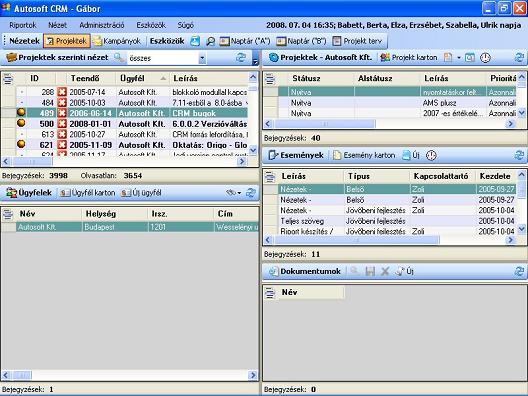528x396 pixels.
Task: Sort customers by Helység column
Action: [x=114, y=214]
